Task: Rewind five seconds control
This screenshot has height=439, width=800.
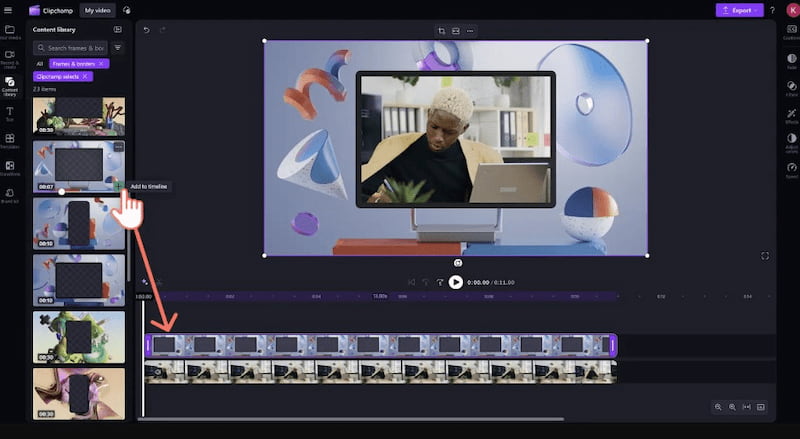Action: 426,282
